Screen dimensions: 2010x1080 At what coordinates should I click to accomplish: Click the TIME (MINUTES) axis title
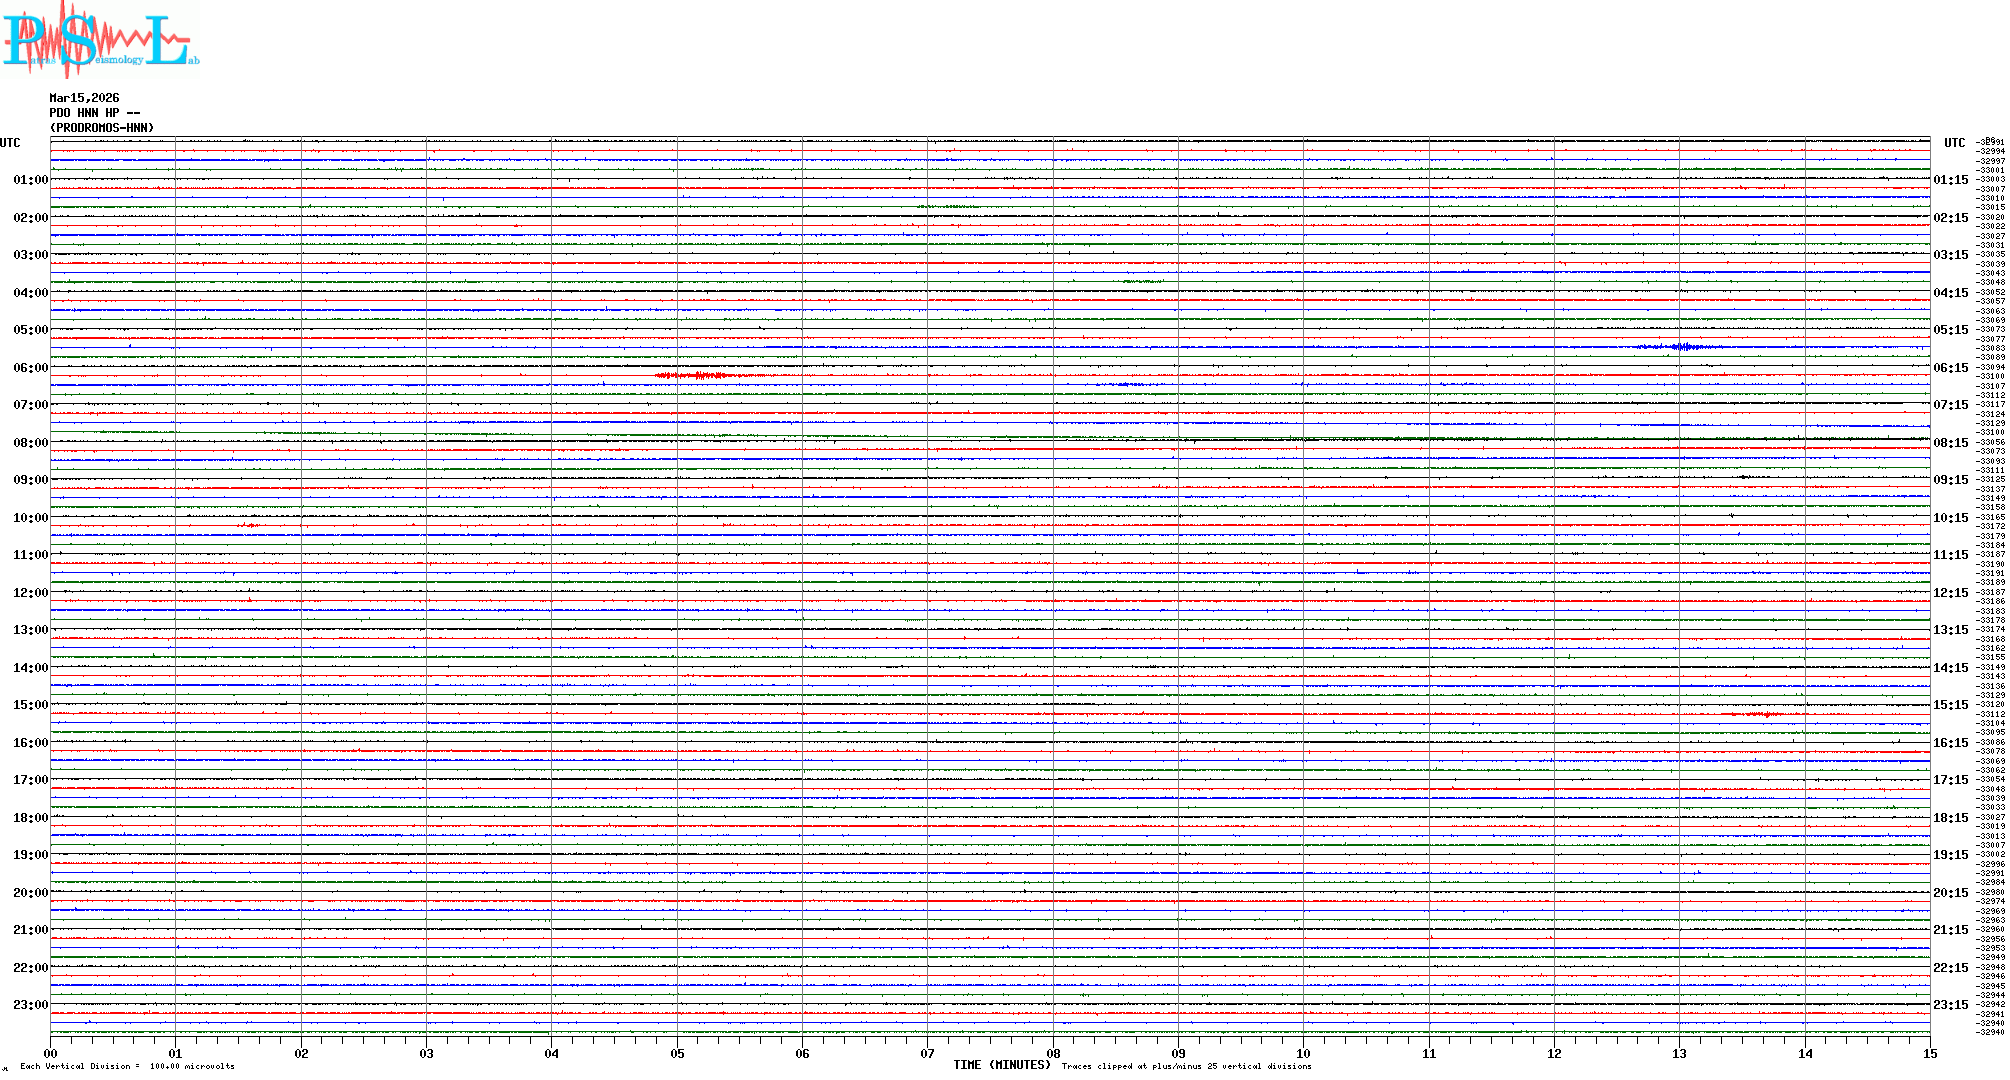(x=1001, y=1065)
